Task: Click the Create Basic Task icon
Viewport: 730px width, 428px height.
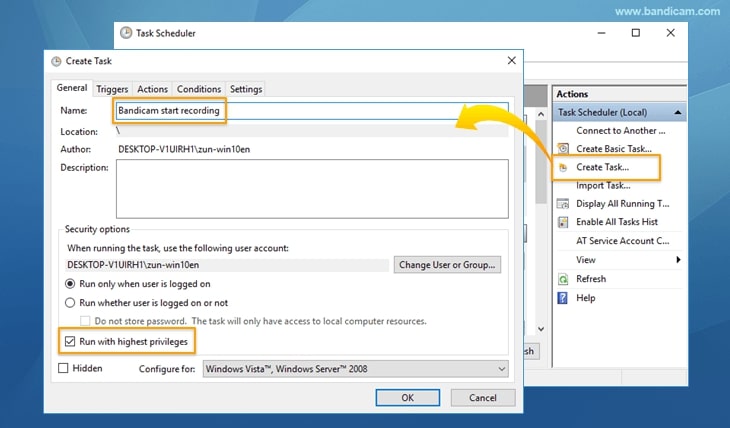Action: pyautogui.click(x=563, y=149)
